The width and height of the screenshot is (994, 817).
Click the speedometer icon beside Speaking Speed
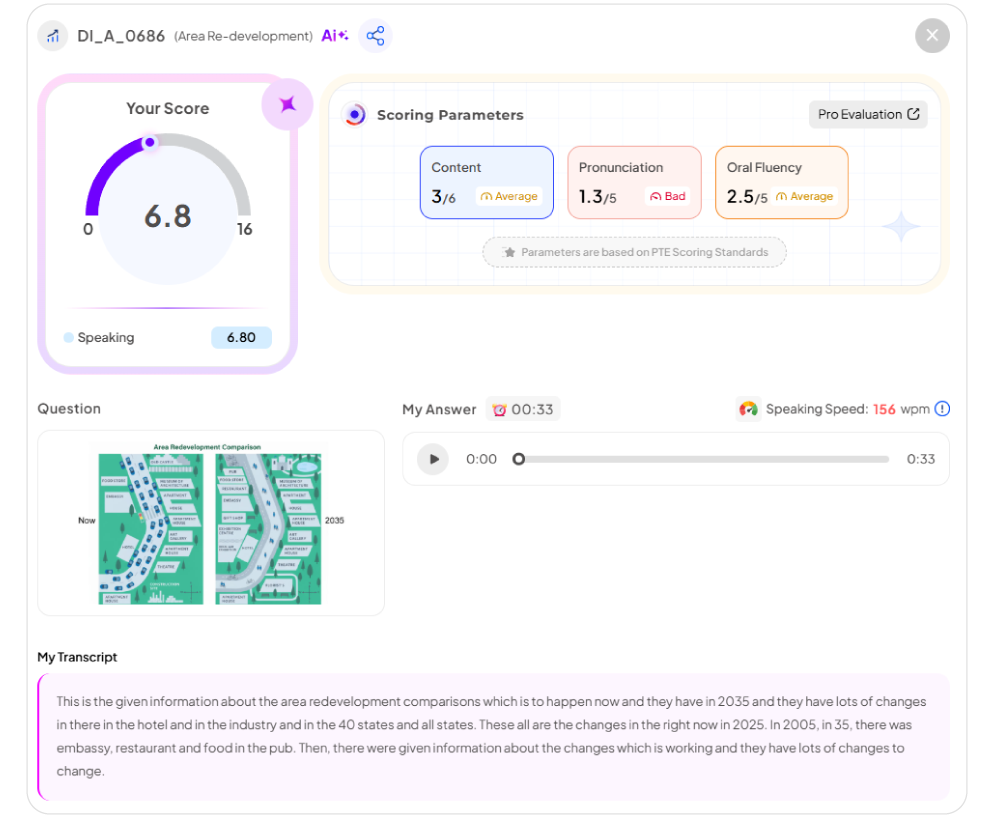coord(748,409)
